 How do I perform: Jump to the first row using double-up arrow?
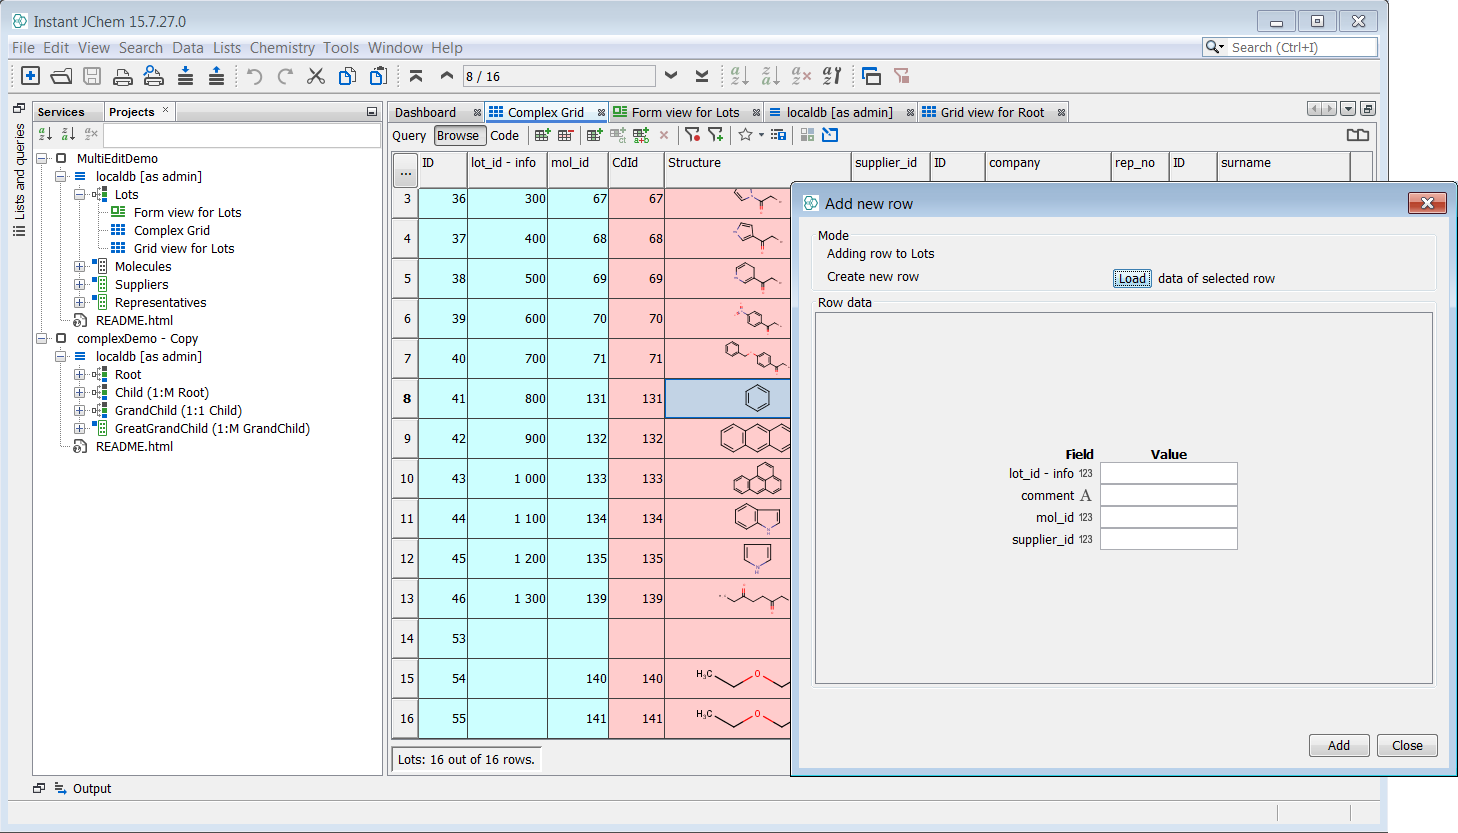tap(416, 76)
